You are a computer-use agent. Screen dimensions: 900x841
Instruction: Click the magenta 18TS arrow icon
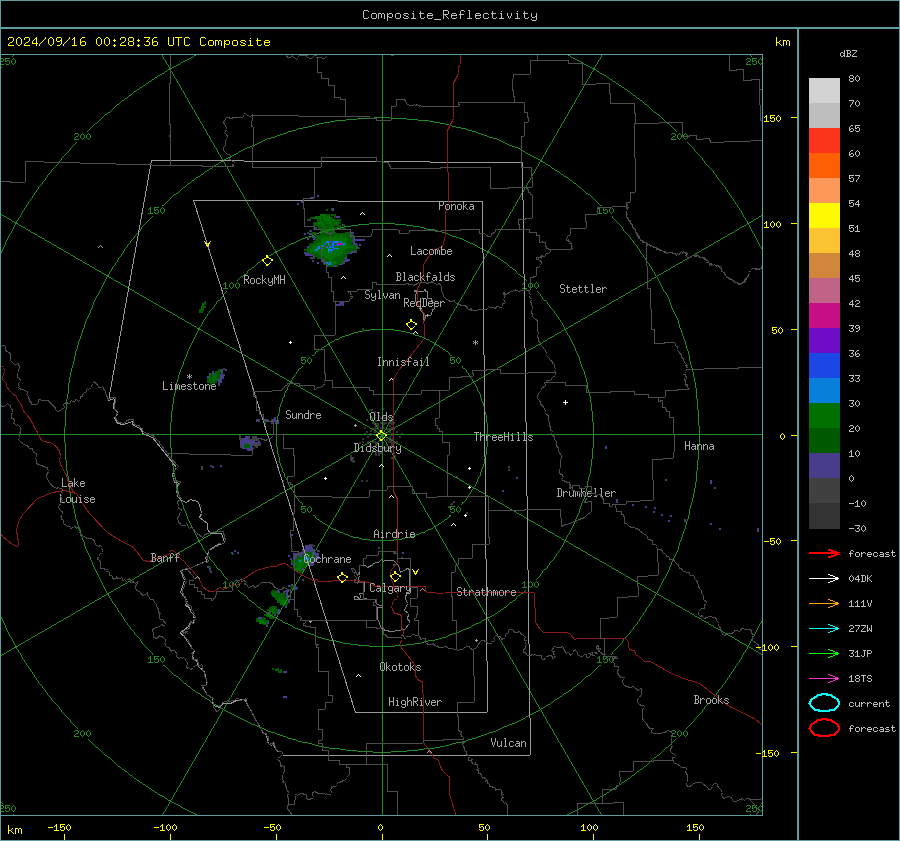point(824,679)
